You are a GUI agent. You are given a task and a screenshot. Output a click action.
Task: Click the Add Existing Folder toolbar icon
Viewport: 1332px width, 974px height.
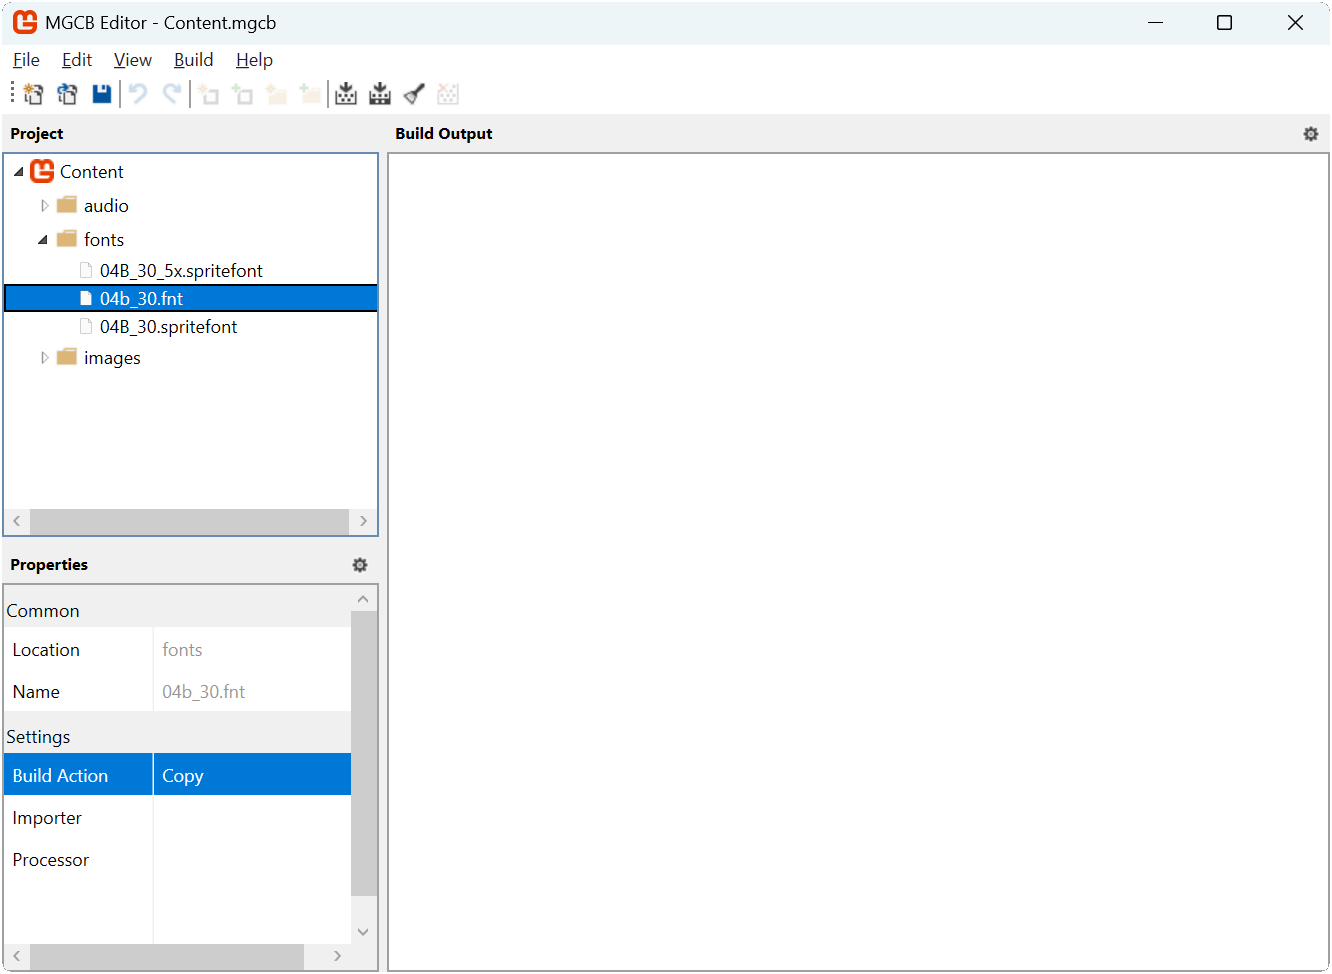pos(310,94)
